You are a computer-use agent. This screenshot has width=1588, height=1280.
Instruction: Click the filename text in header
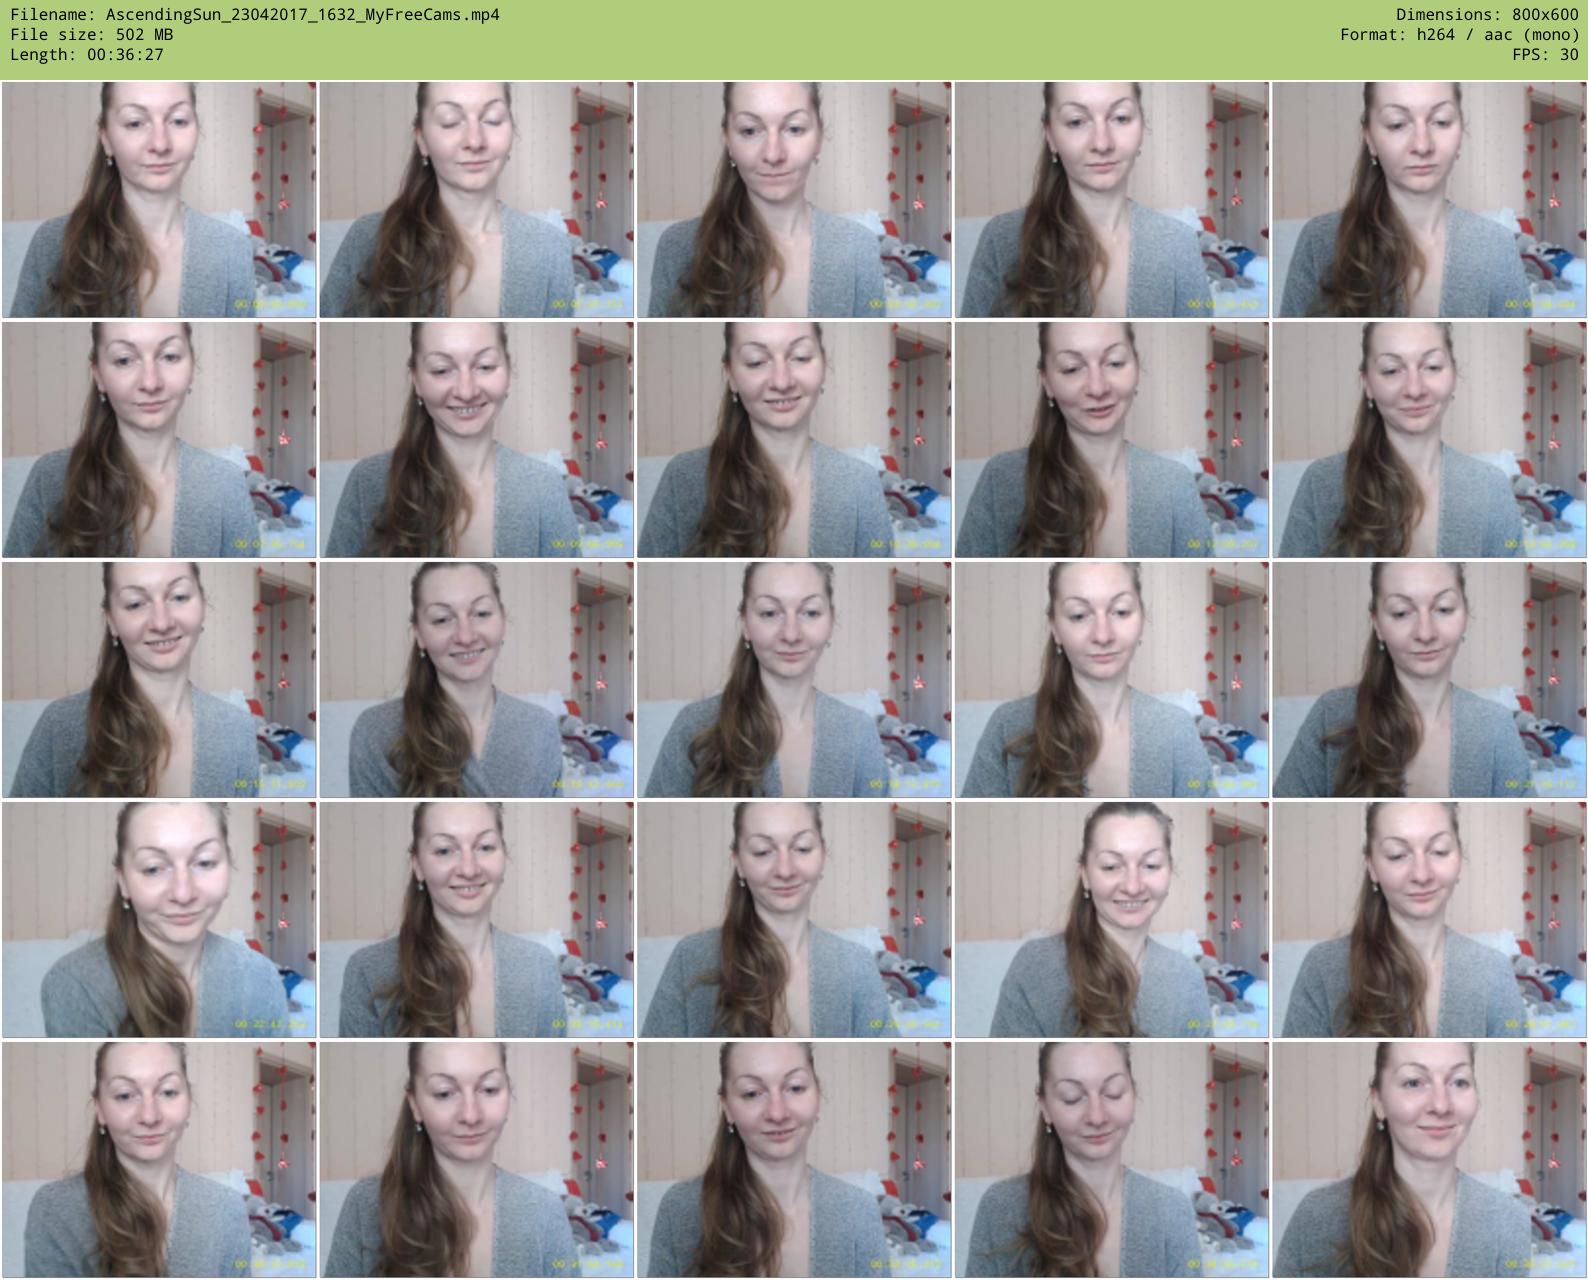pyautogui.click(x=255, y=15)
